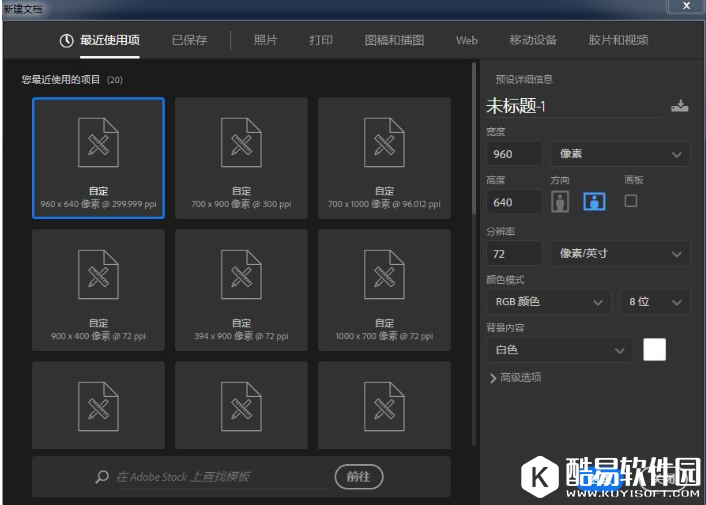This screenshot has width=706, height=505.
Task: Click the 宽度 width input field showing 960
Action: pos(514,154)
